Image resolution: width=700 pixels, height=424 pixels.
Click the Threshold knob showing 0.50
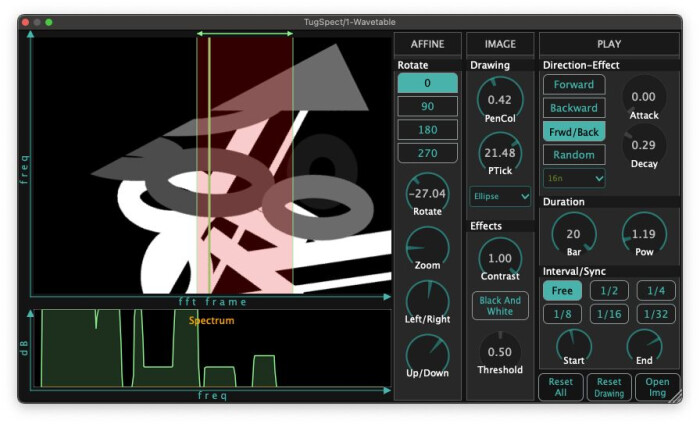[x=500, y=351]
